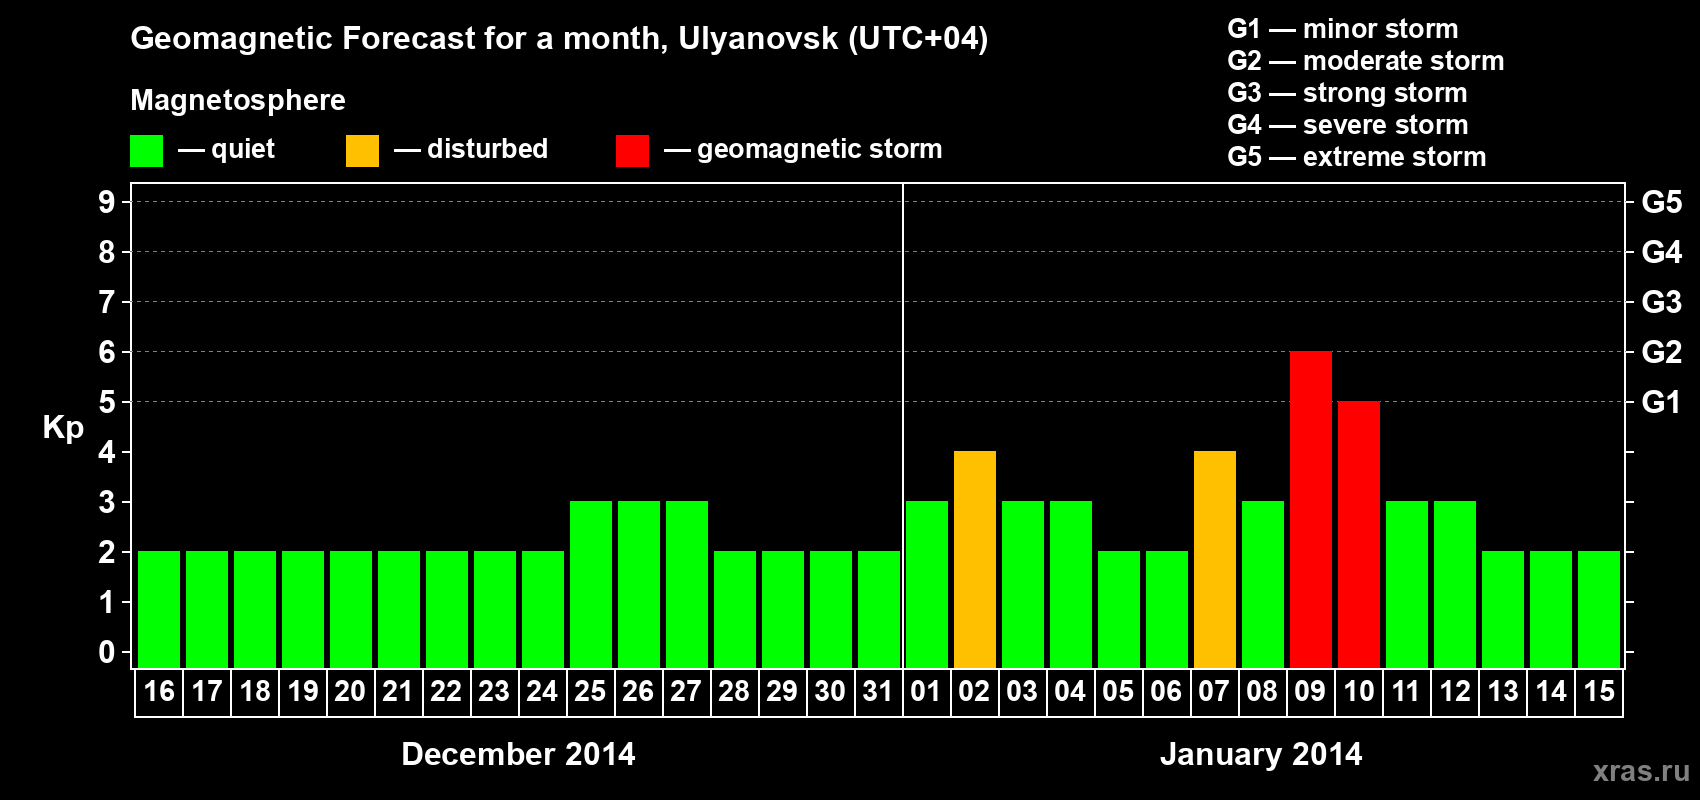
Task: Select the green bar for December 25
Action: [x=591, y=585]
